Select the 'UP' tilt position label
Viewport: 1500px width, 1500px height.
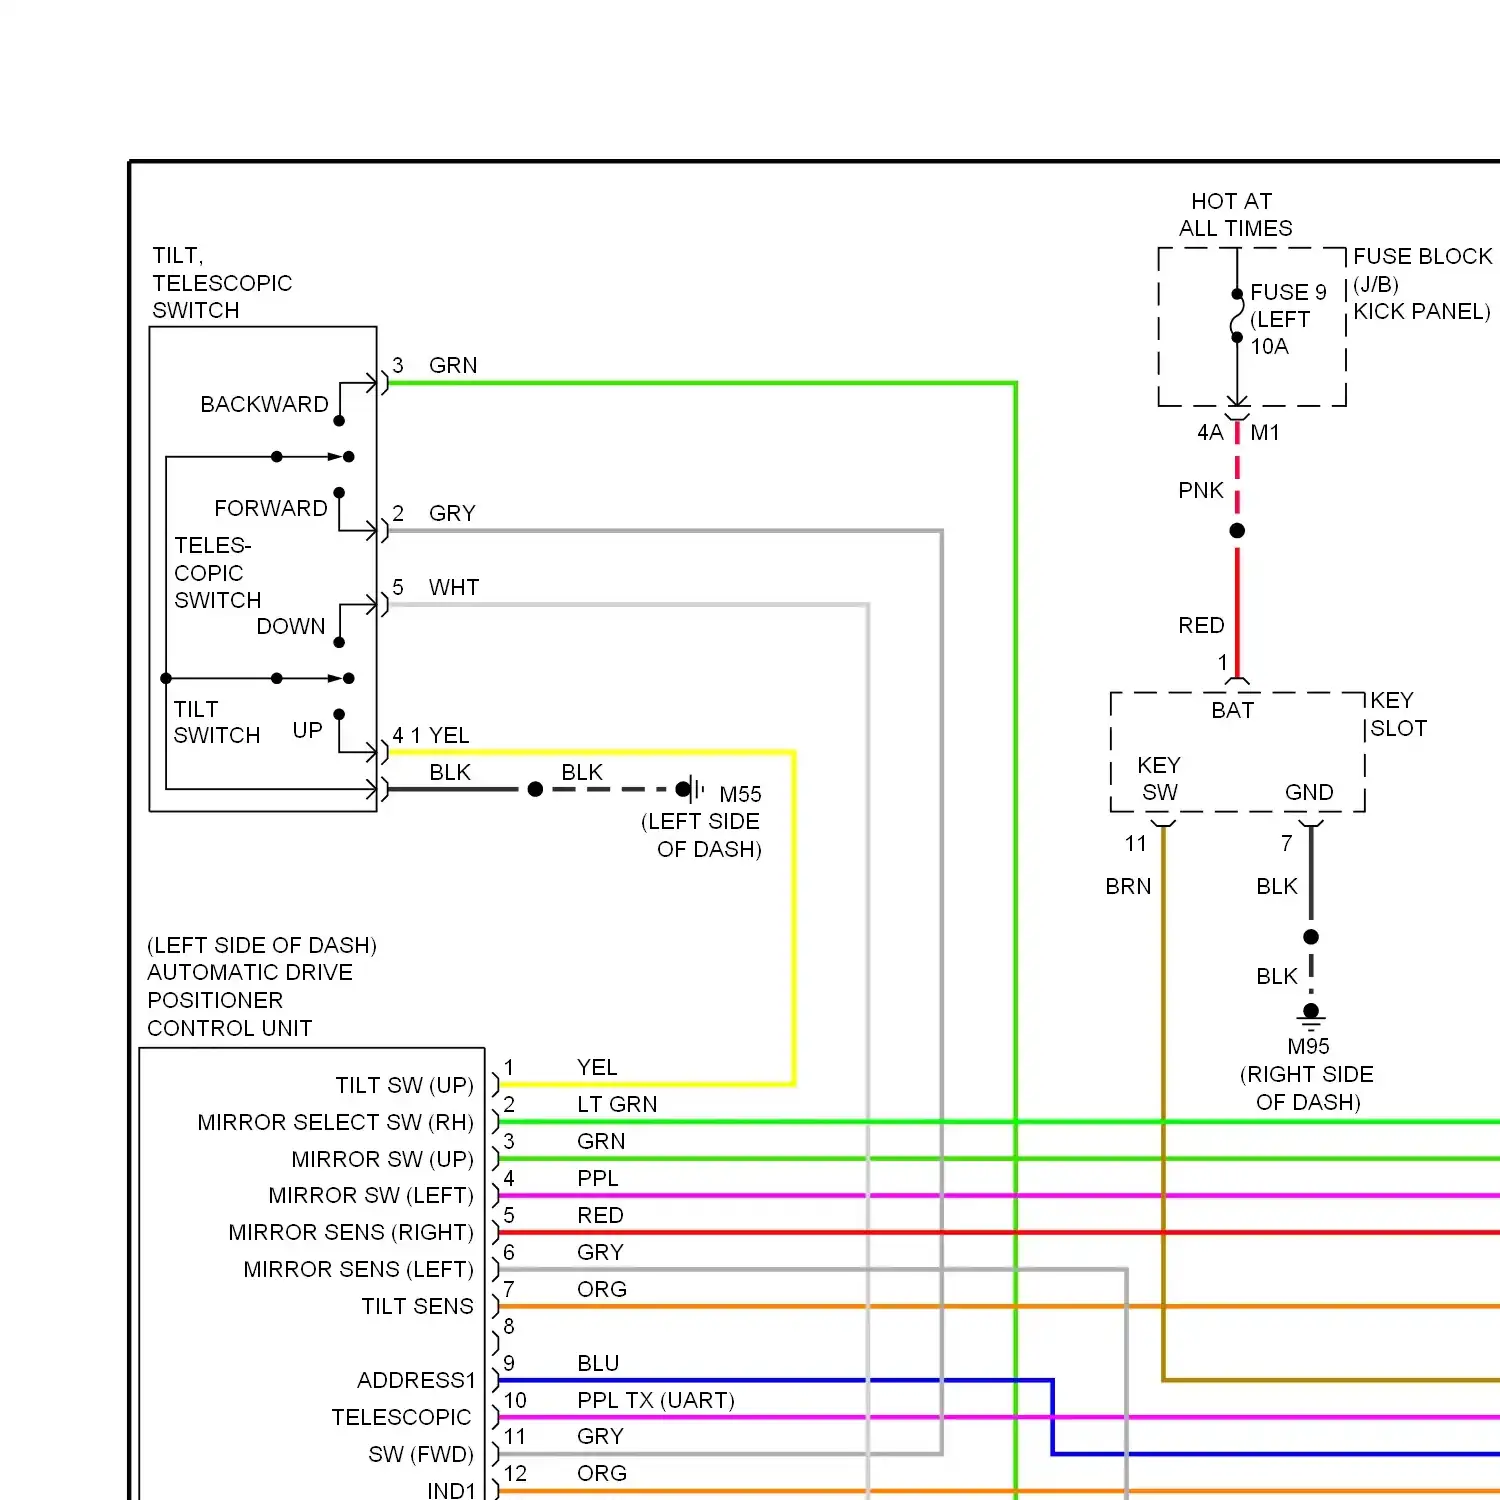pyautogui.click(x=307, y=730)
